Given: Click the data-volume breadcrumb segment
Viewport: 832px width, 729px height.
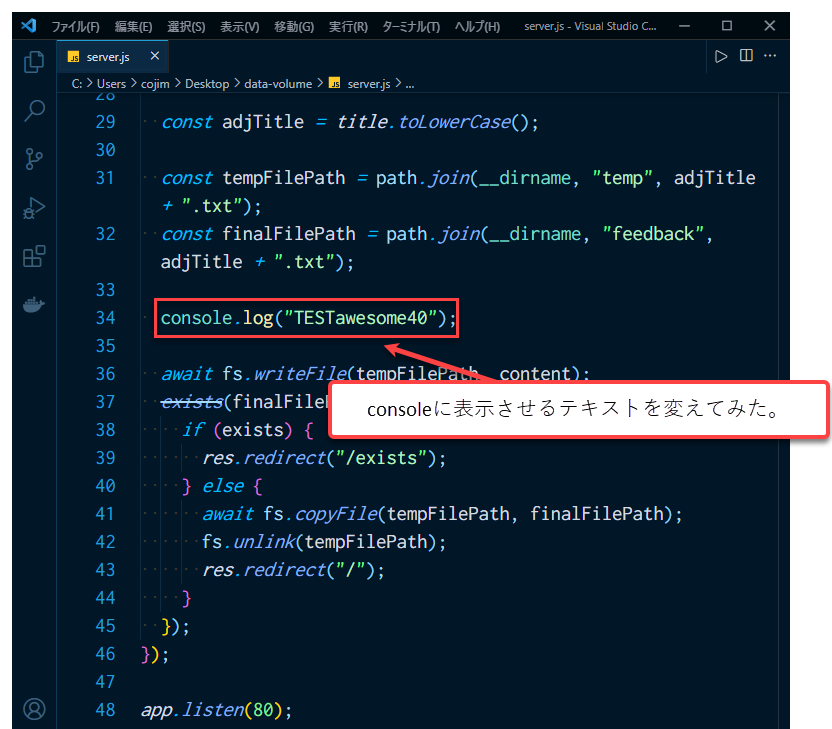Looking at the screenshot, I should pyautogui.click(x=278, y=84).
